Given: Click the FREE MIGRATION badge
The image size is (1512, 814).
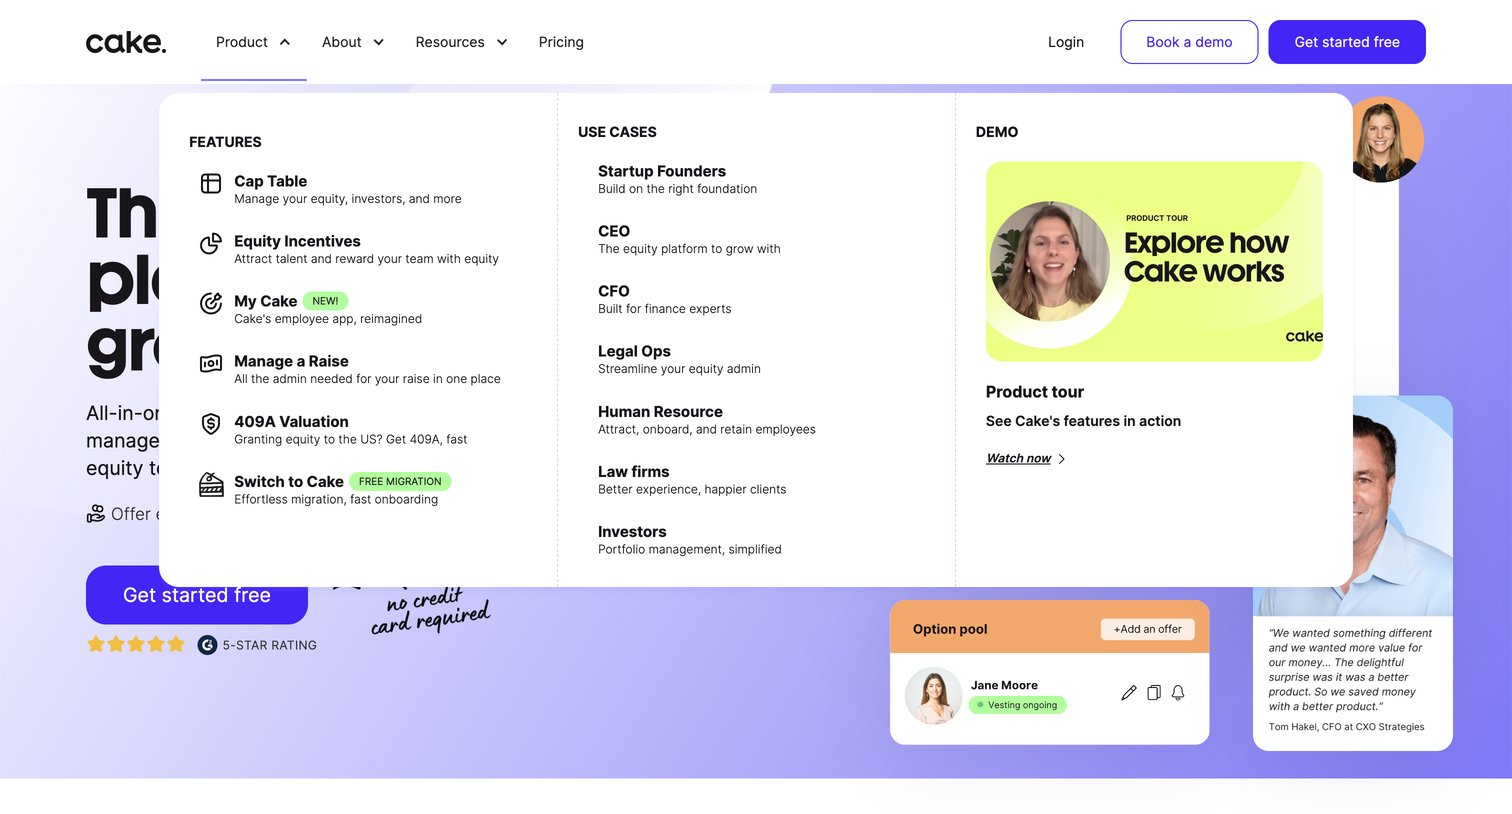Looking at the screenshot, I should coord(400,481).
